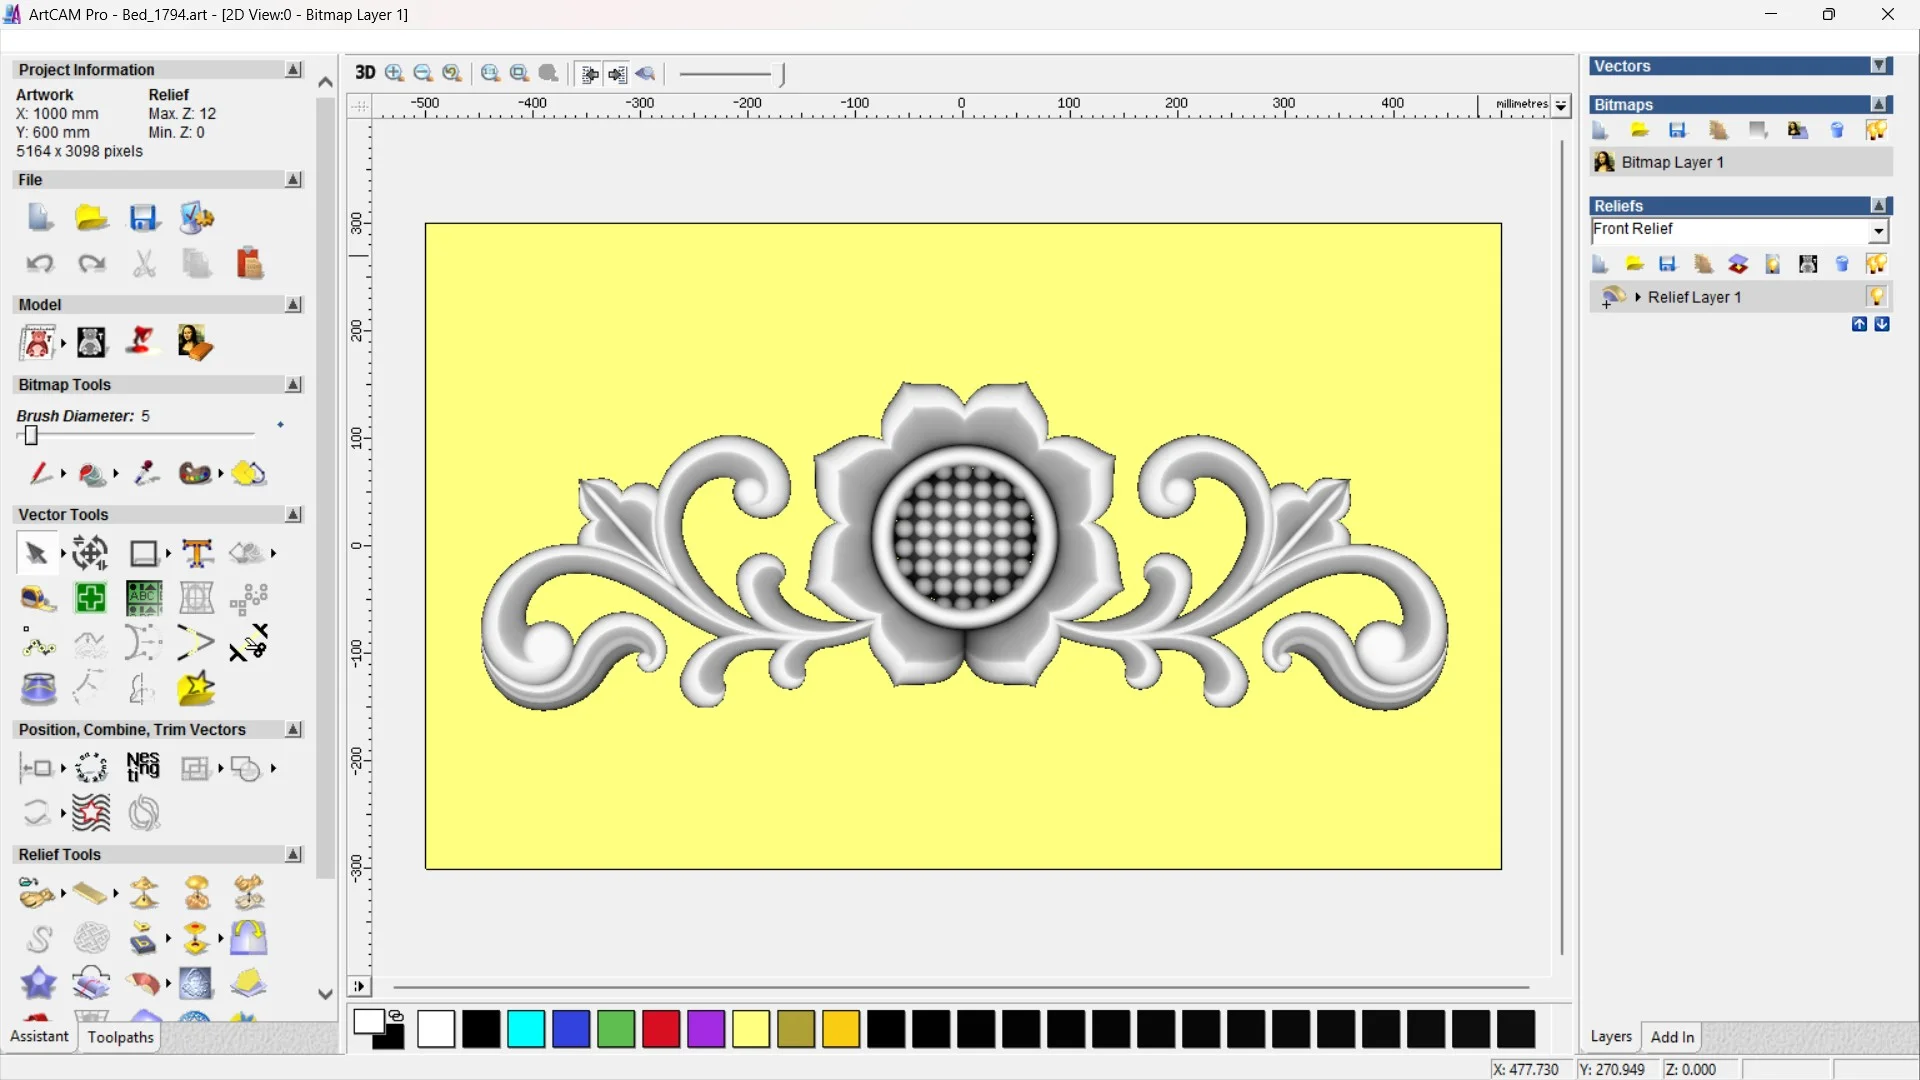The width and height of the screenshot is (1920, 1080).
Task: Open the Front Relief dropdown
Action: 1878,231
